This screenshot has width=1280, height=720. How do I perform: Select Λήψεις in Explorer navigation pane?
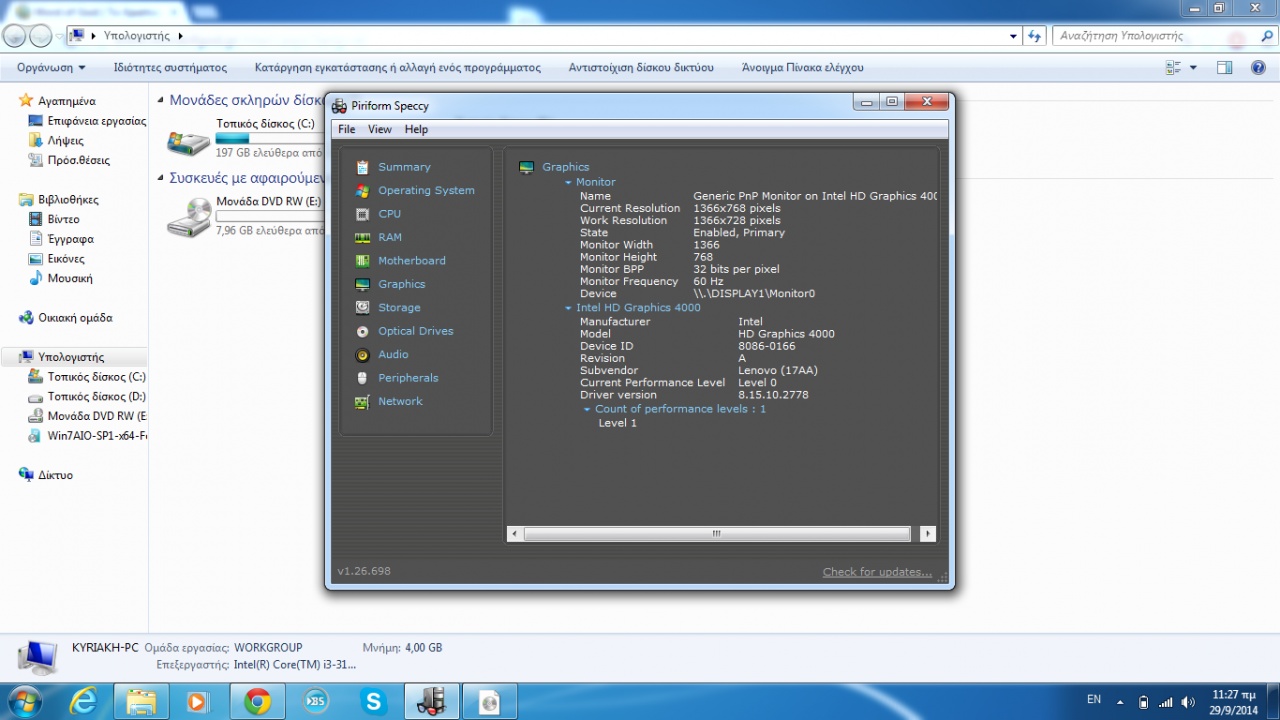tap(66, 141)
